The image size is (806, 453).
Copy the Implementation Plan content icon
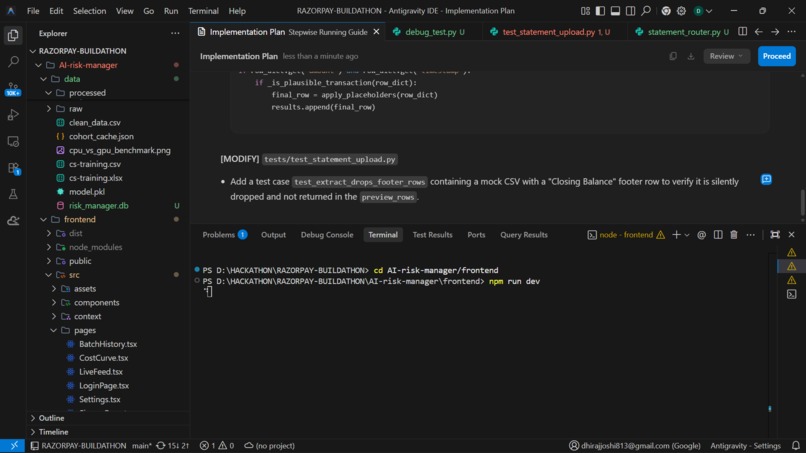[673, 56]
